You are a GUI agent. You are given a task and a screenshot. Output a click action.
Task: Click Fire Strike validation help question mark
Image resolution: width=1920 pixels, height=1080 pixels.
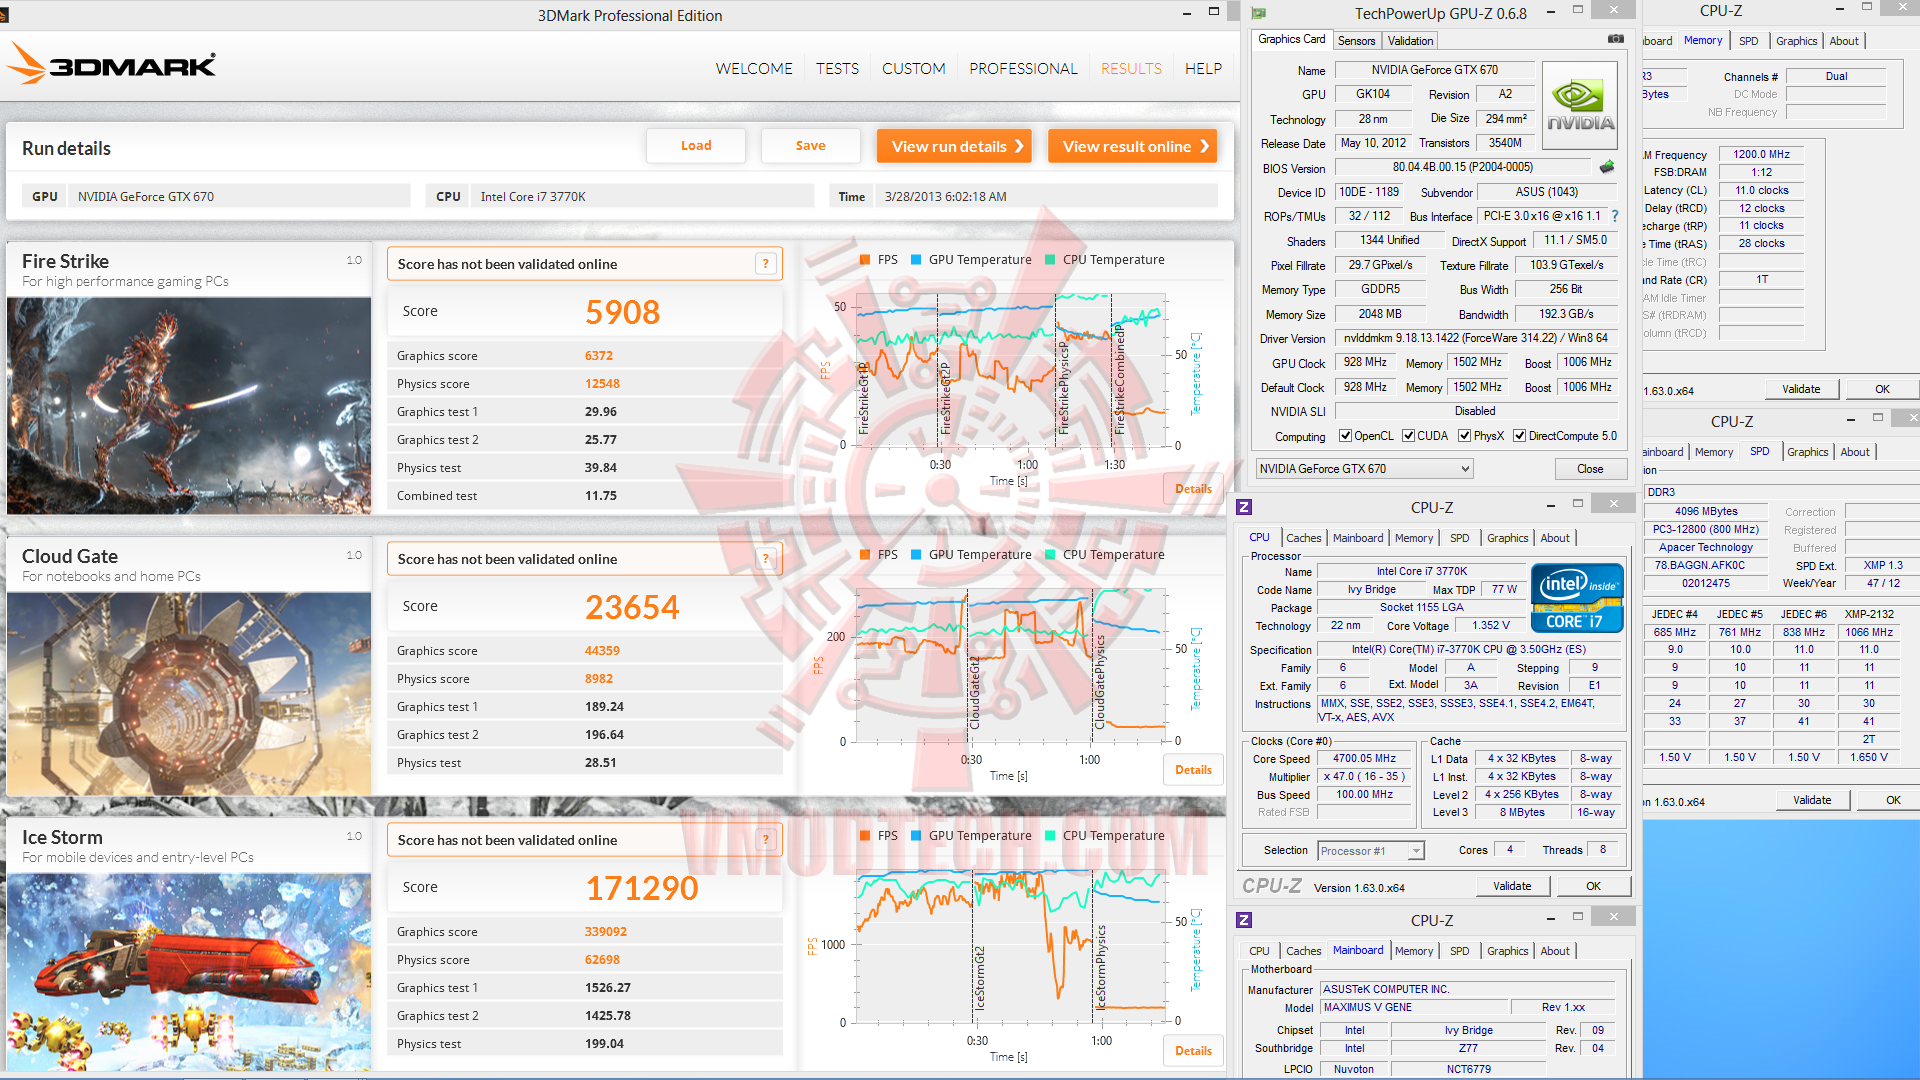766,264
